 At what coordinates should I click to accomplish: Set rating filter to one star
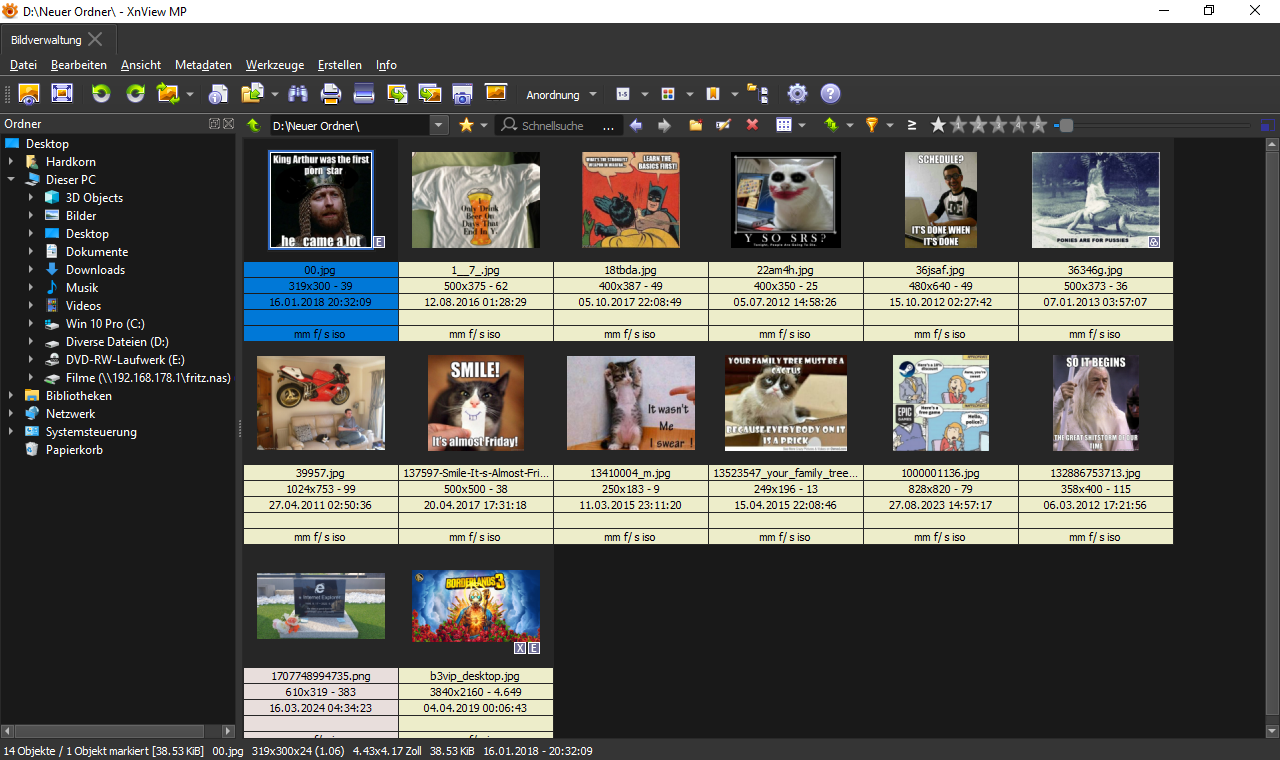pyautogui.click(x=958, y=125)
